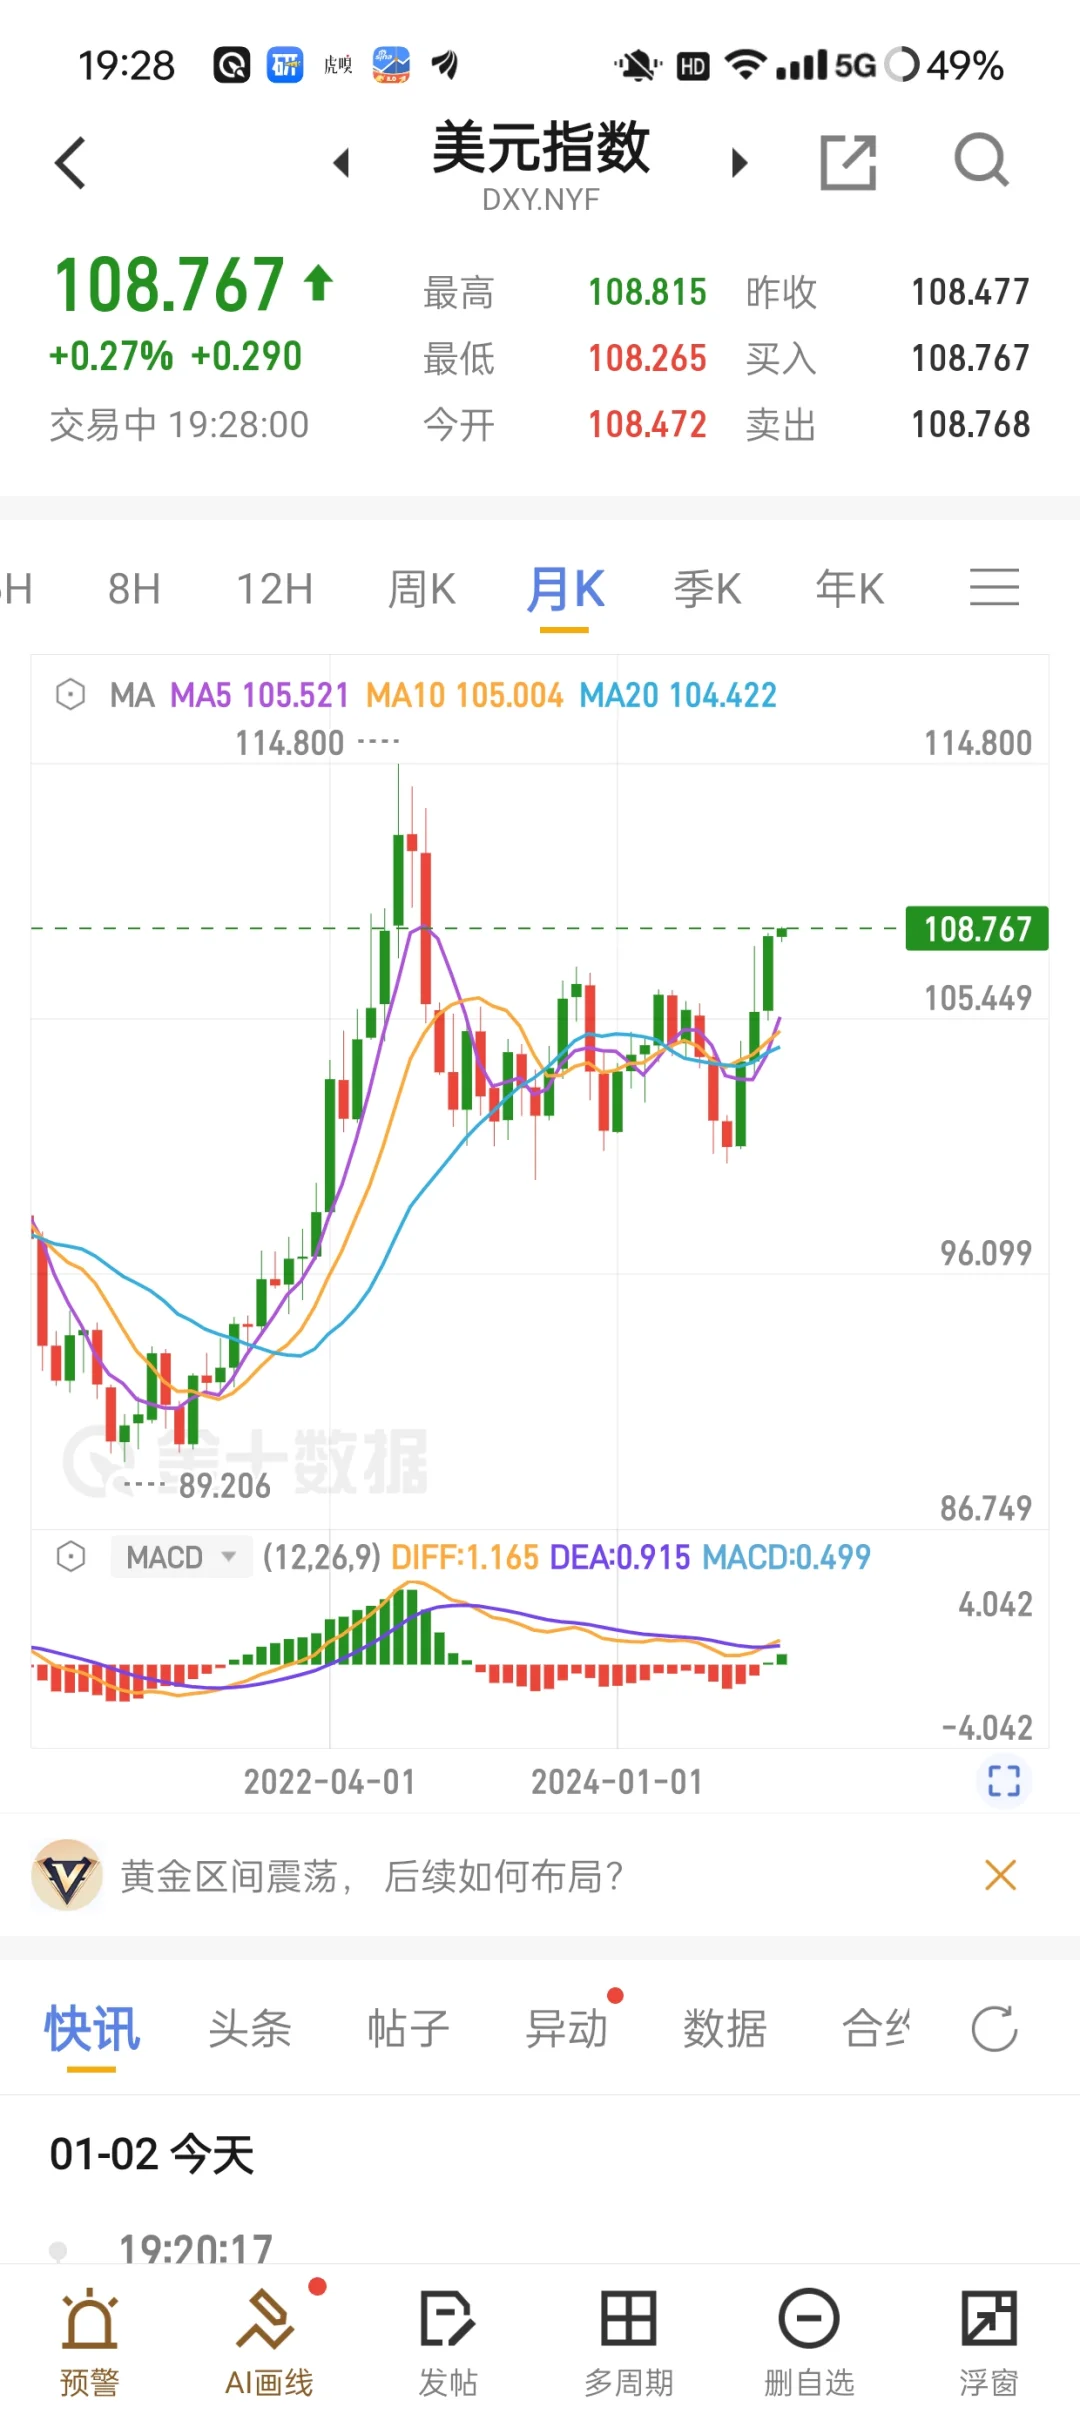Tap the battery 49% status indicator
Image resolution: width=1080 pixels, height=2414 pixels.
tap(945, 65)
